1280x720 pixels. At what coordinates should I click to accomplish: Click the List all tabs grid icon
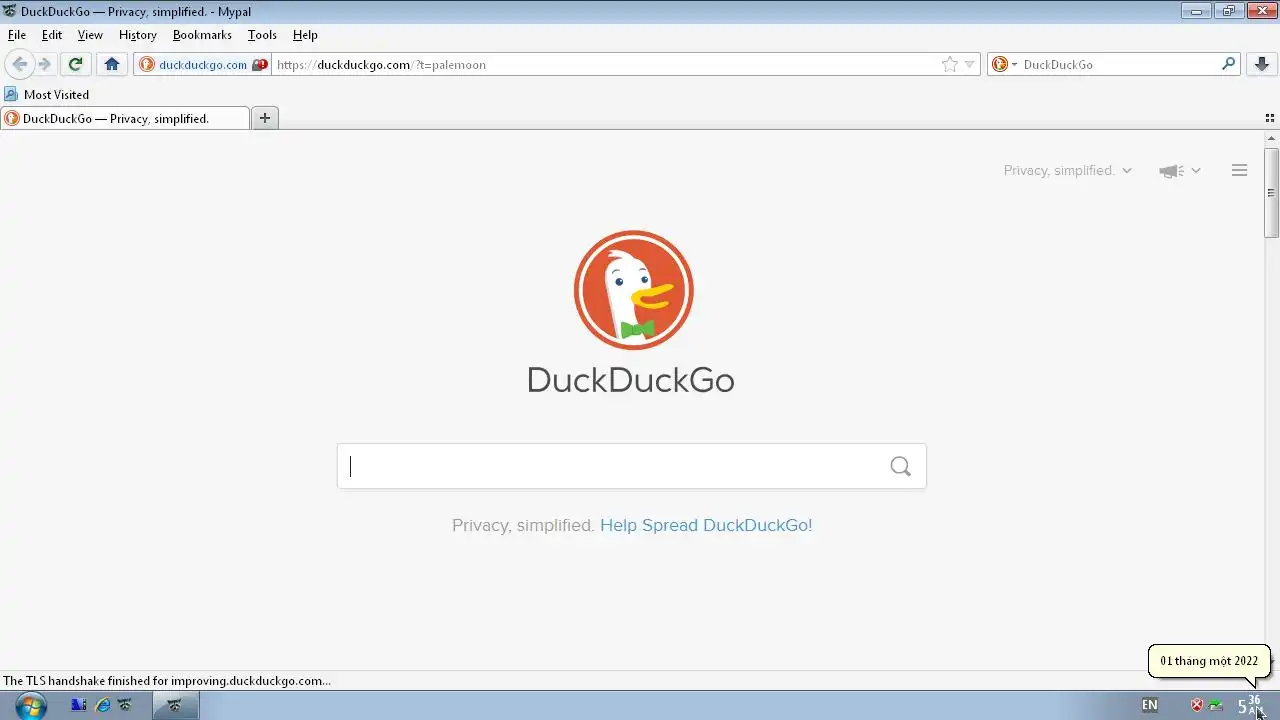click(x=1270, y=118)
